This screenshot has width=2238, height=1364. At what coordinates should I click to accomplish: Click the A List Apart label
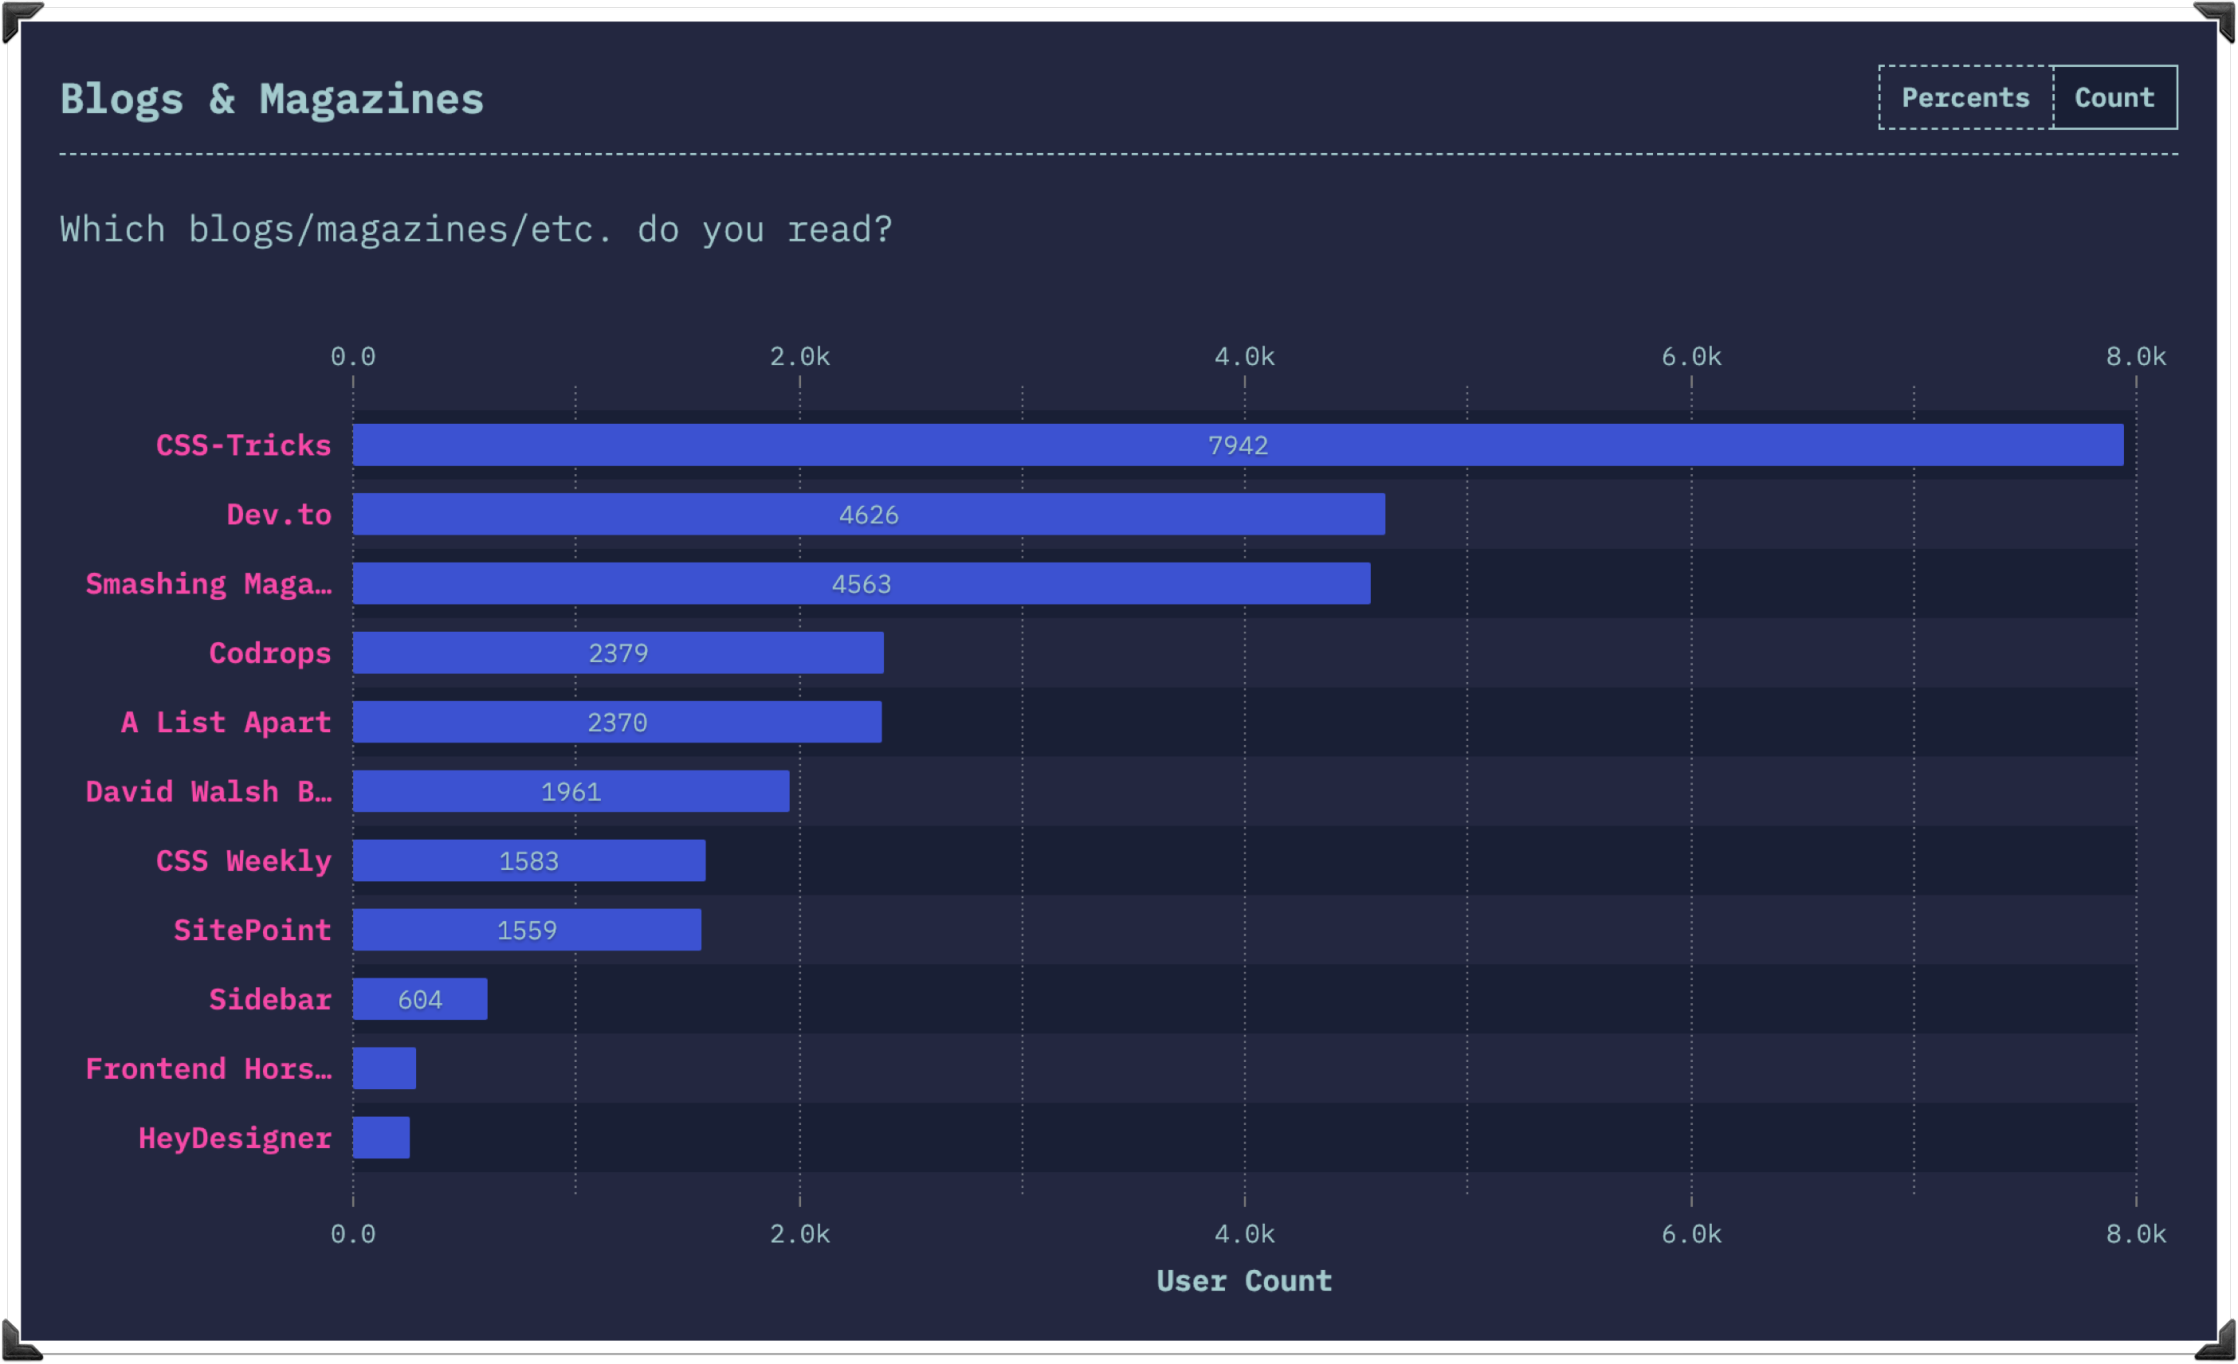click(x=226, y=722)
